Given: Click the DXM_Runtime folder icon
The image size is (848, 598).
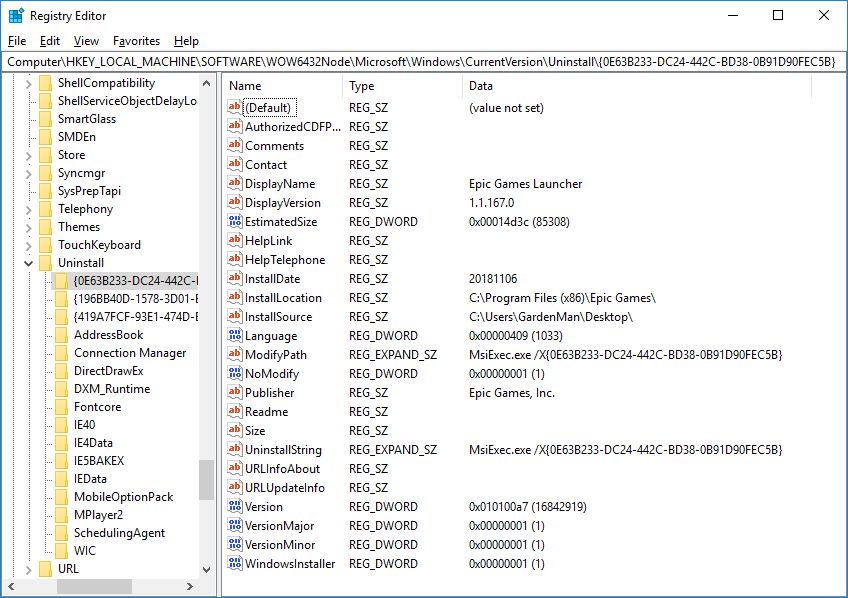Looking at the screenshot, I should click(62, 389).
